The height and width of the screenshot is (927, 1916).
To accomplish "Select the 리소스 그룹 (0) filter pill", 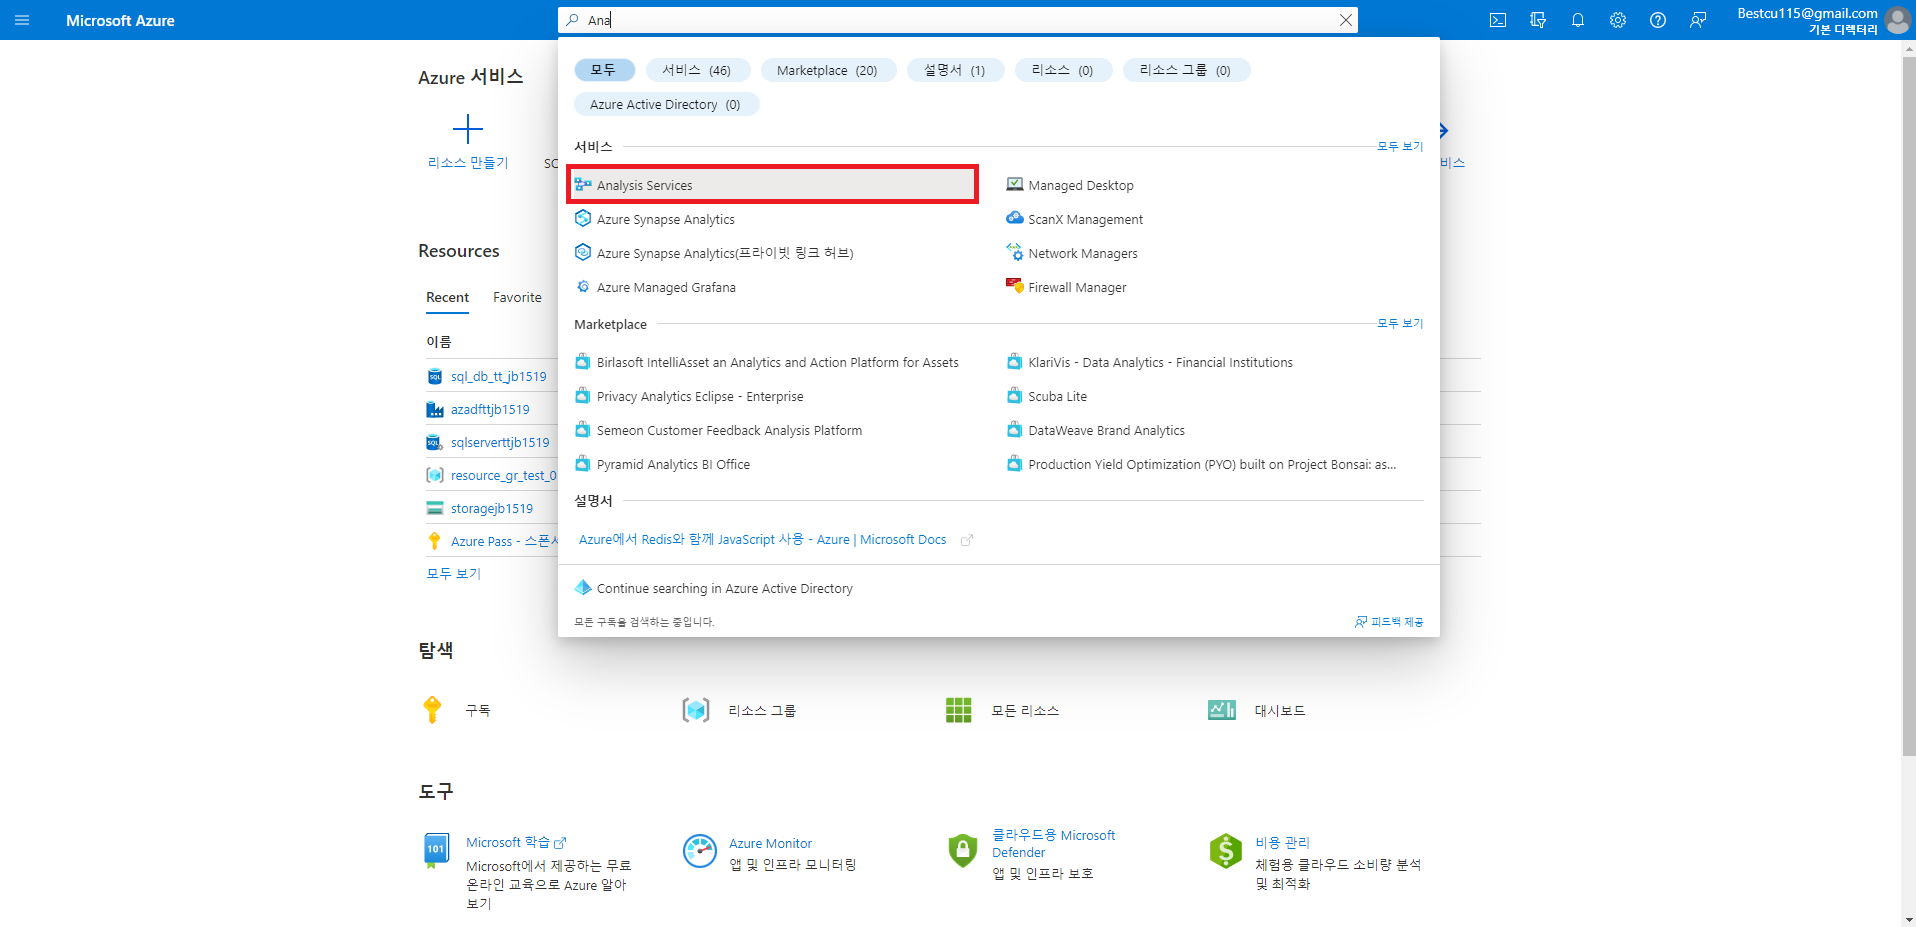I will tap(1186, 70).
